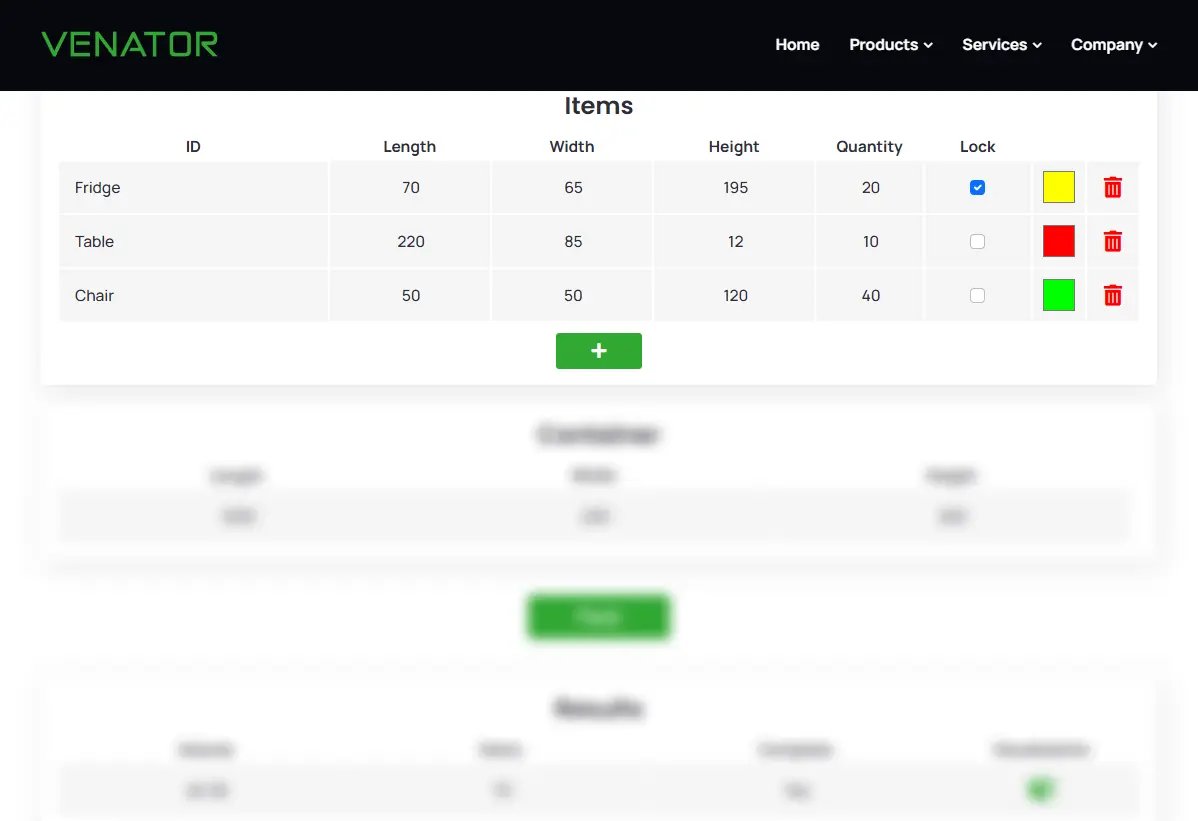Change the red color swatch for Table
Image resolution: width=1198 pixels, height=821 pixels.
pyautogui.click(x=1058, y=241)
